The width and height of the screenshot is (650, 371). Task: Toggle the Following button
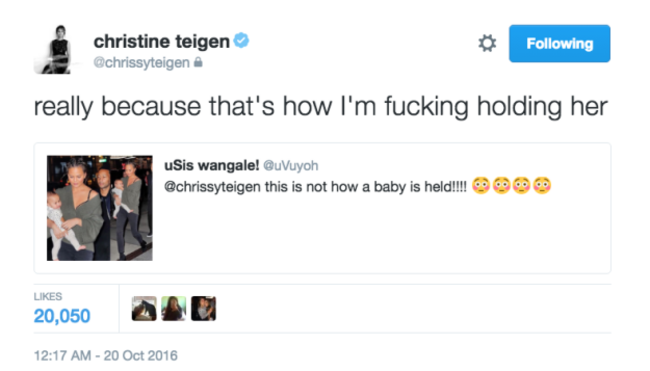[559, 44]
